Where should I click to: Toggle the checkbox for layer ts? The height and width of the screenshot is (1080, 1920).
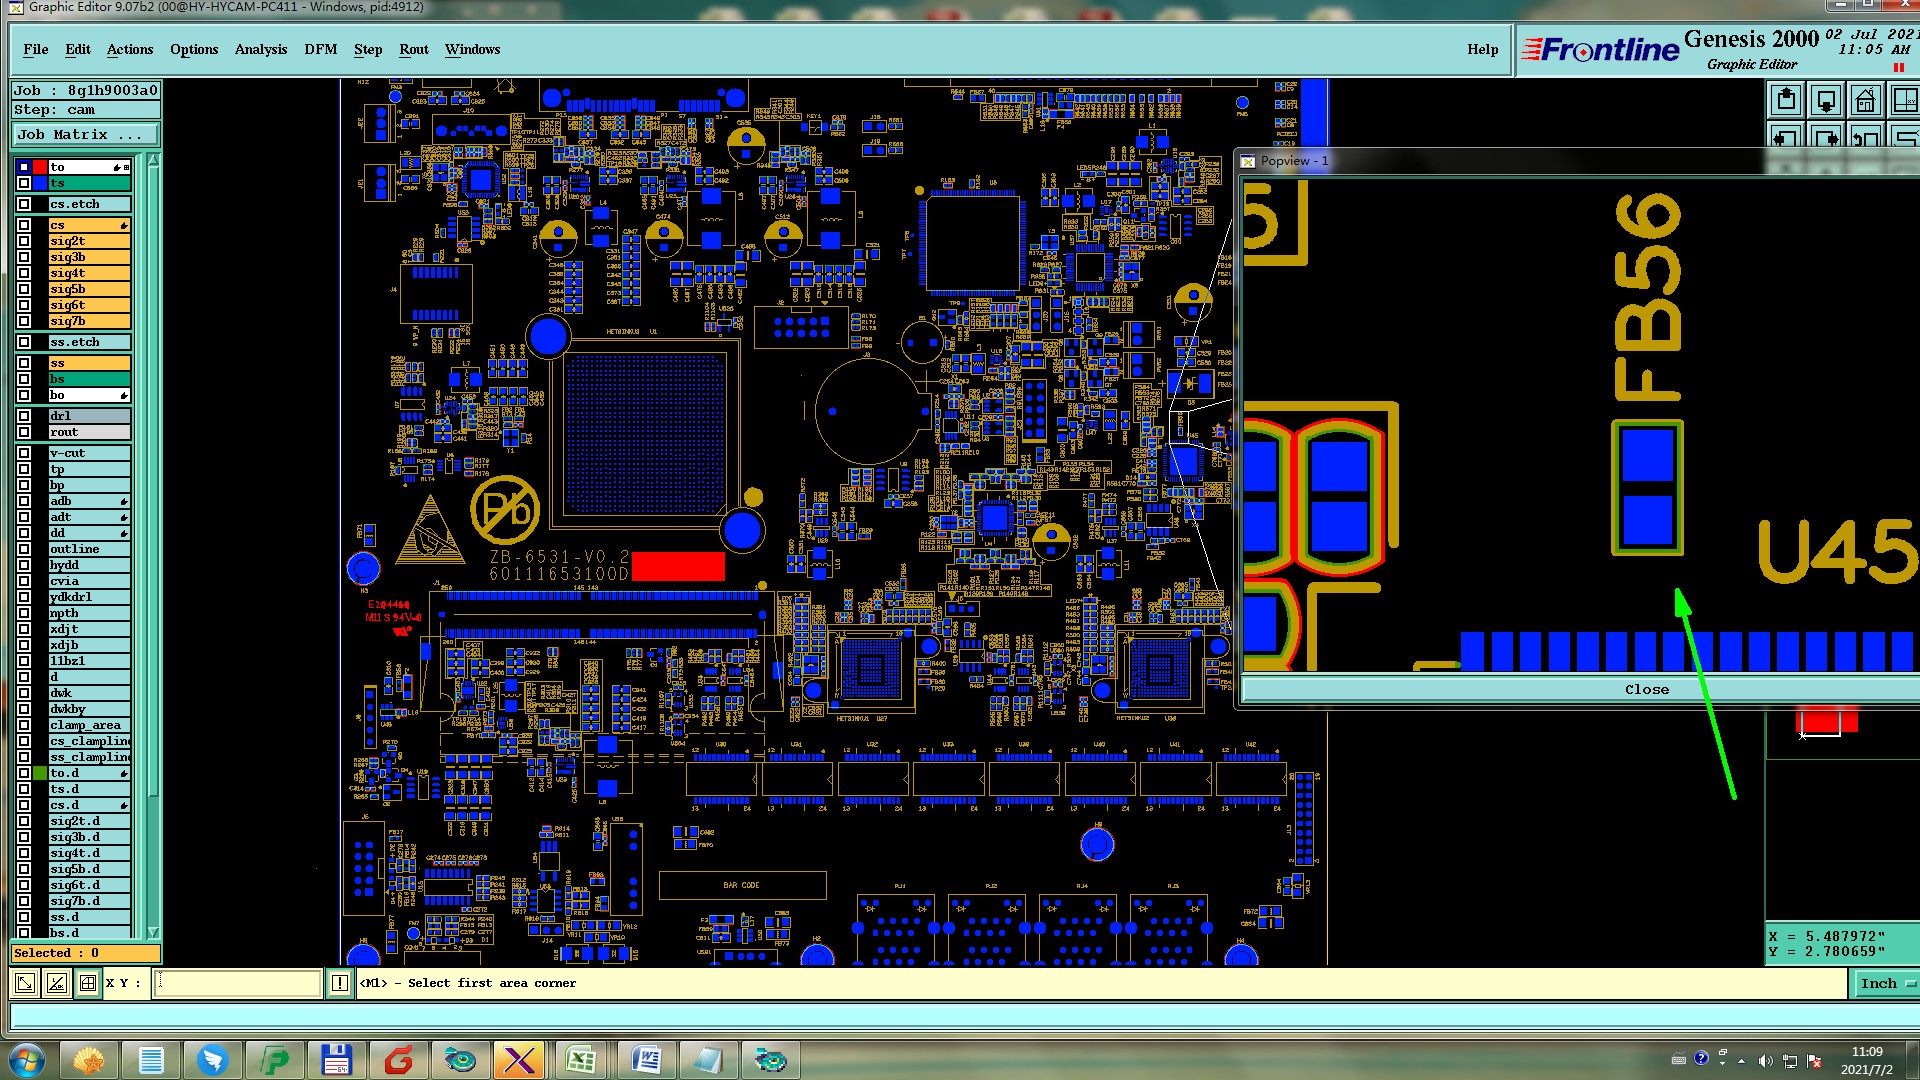coord(24,183)
